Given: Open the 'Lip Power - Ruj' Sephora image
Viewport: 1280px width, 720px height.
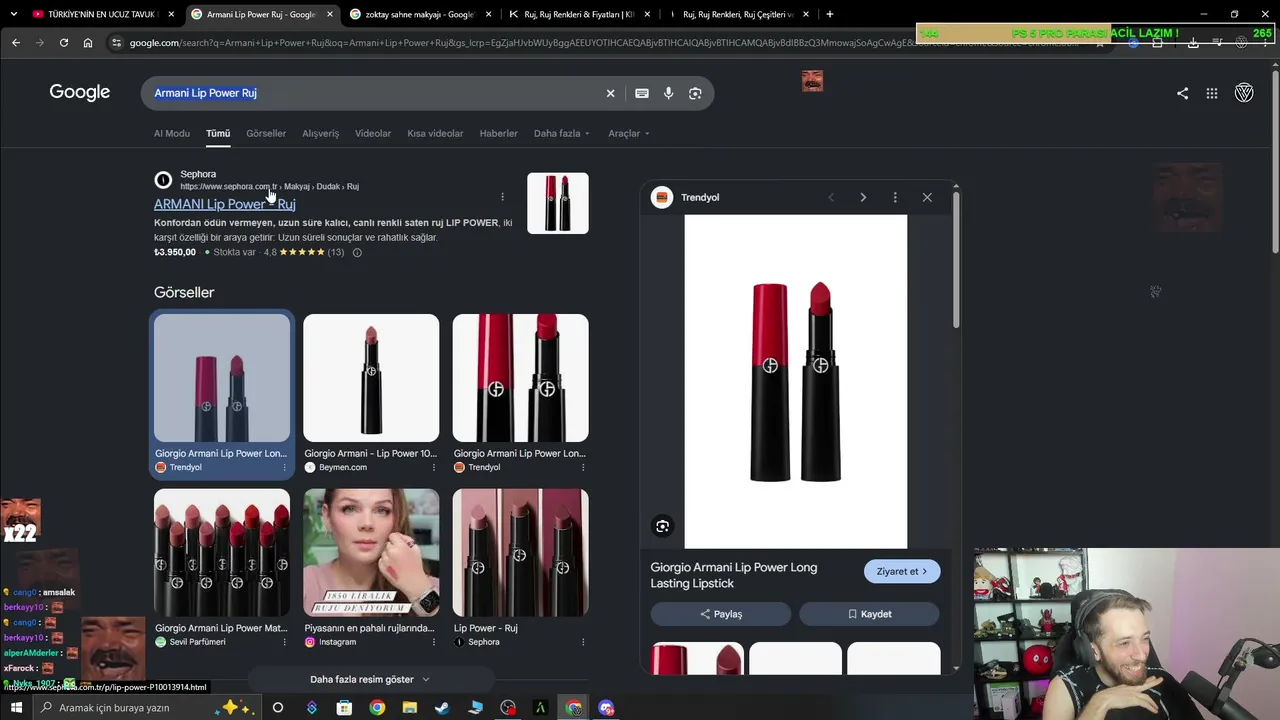Looking at the screenshot, I should point(521,553).
